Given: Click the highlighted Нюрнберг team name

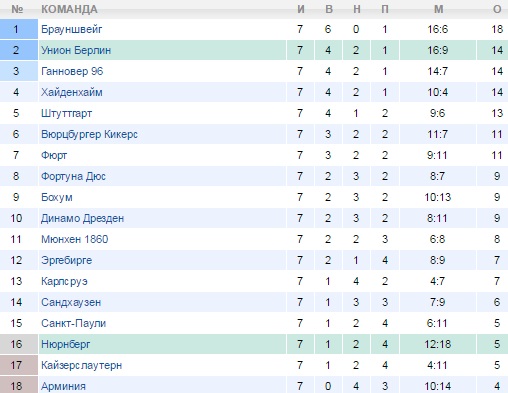Looking at the screenshot, I should pyautogui.click(x=66, y=344).
